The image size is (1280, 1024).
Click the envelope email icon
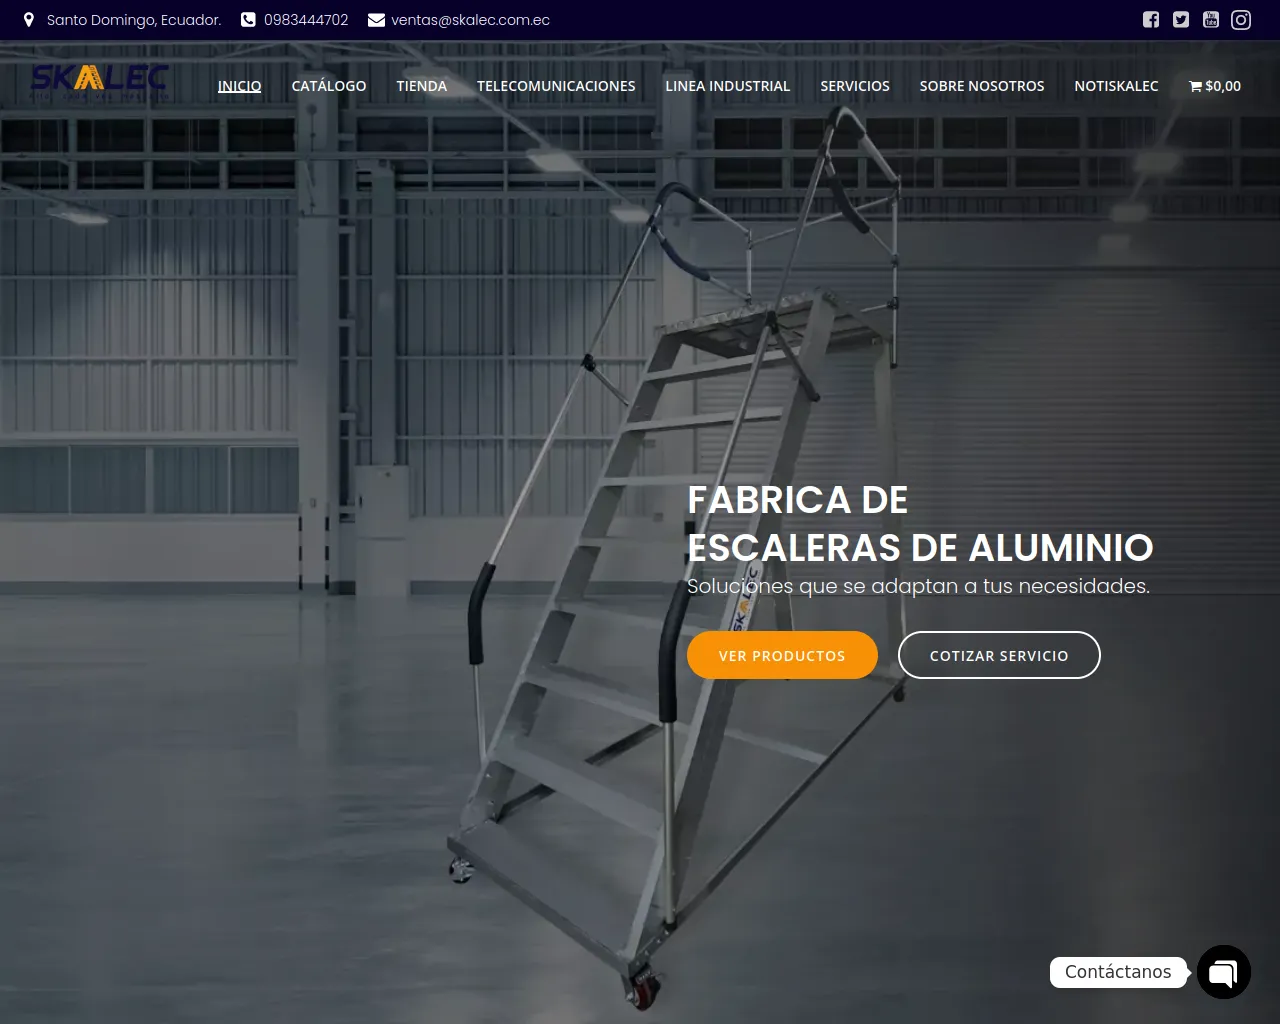(376, 20)
